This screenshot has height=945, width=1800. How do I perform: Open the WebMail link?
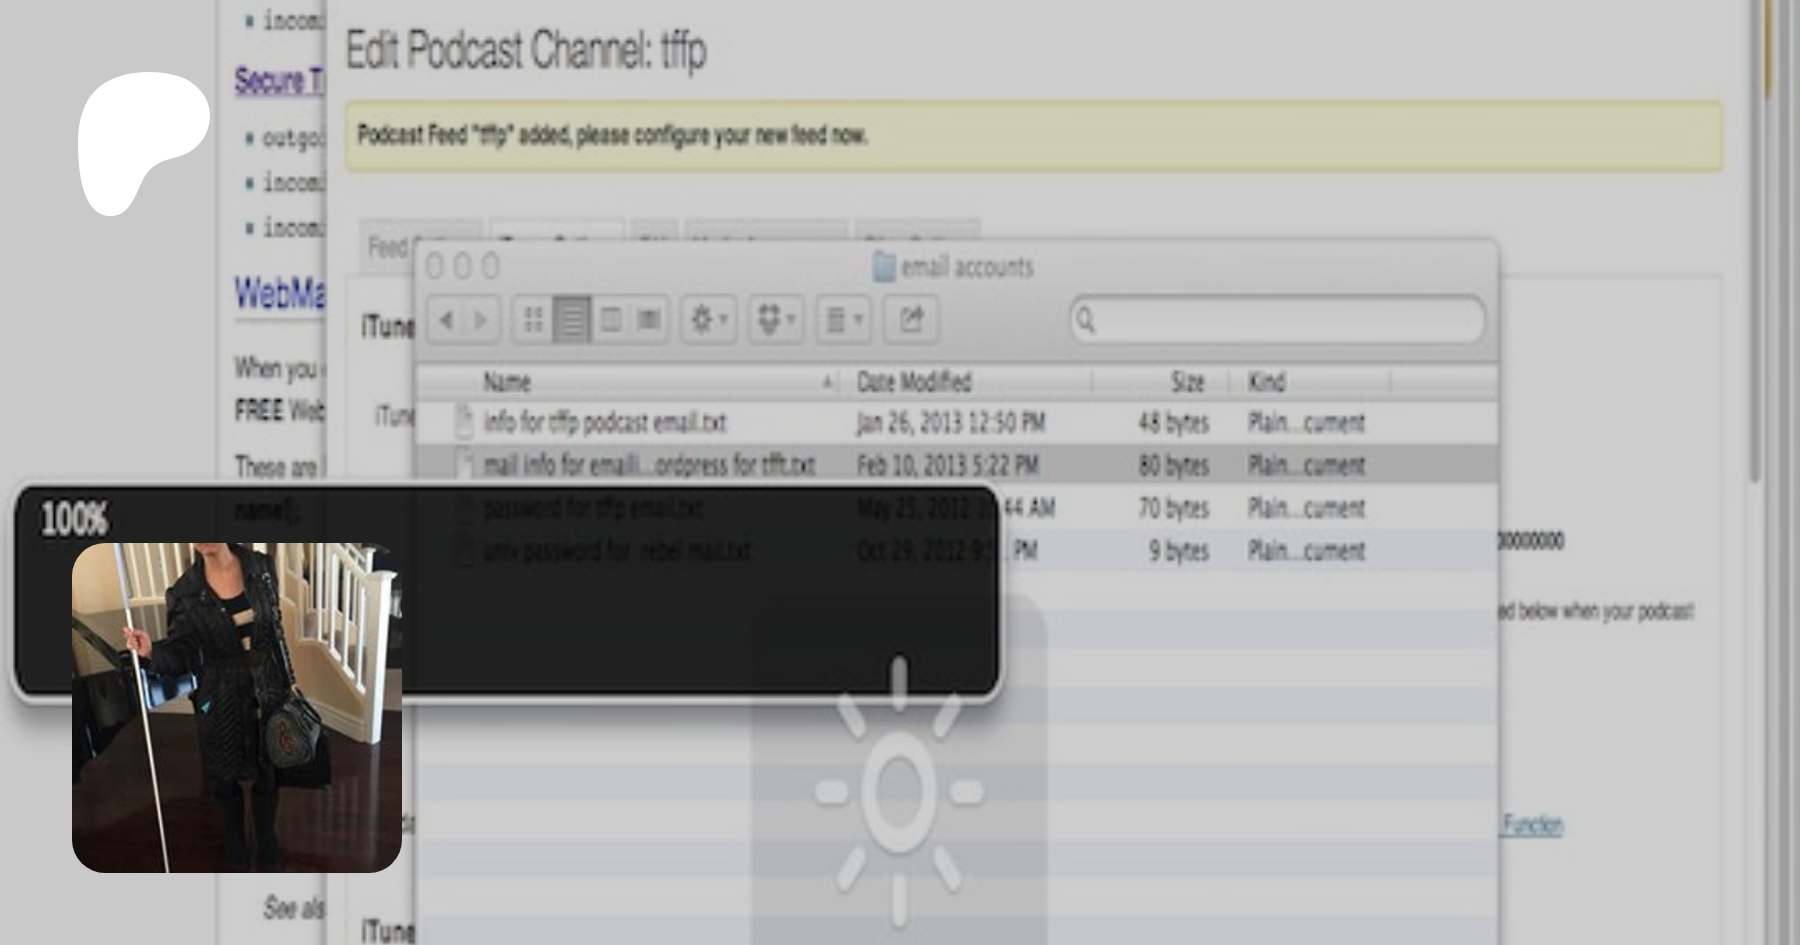pos(279,294)
